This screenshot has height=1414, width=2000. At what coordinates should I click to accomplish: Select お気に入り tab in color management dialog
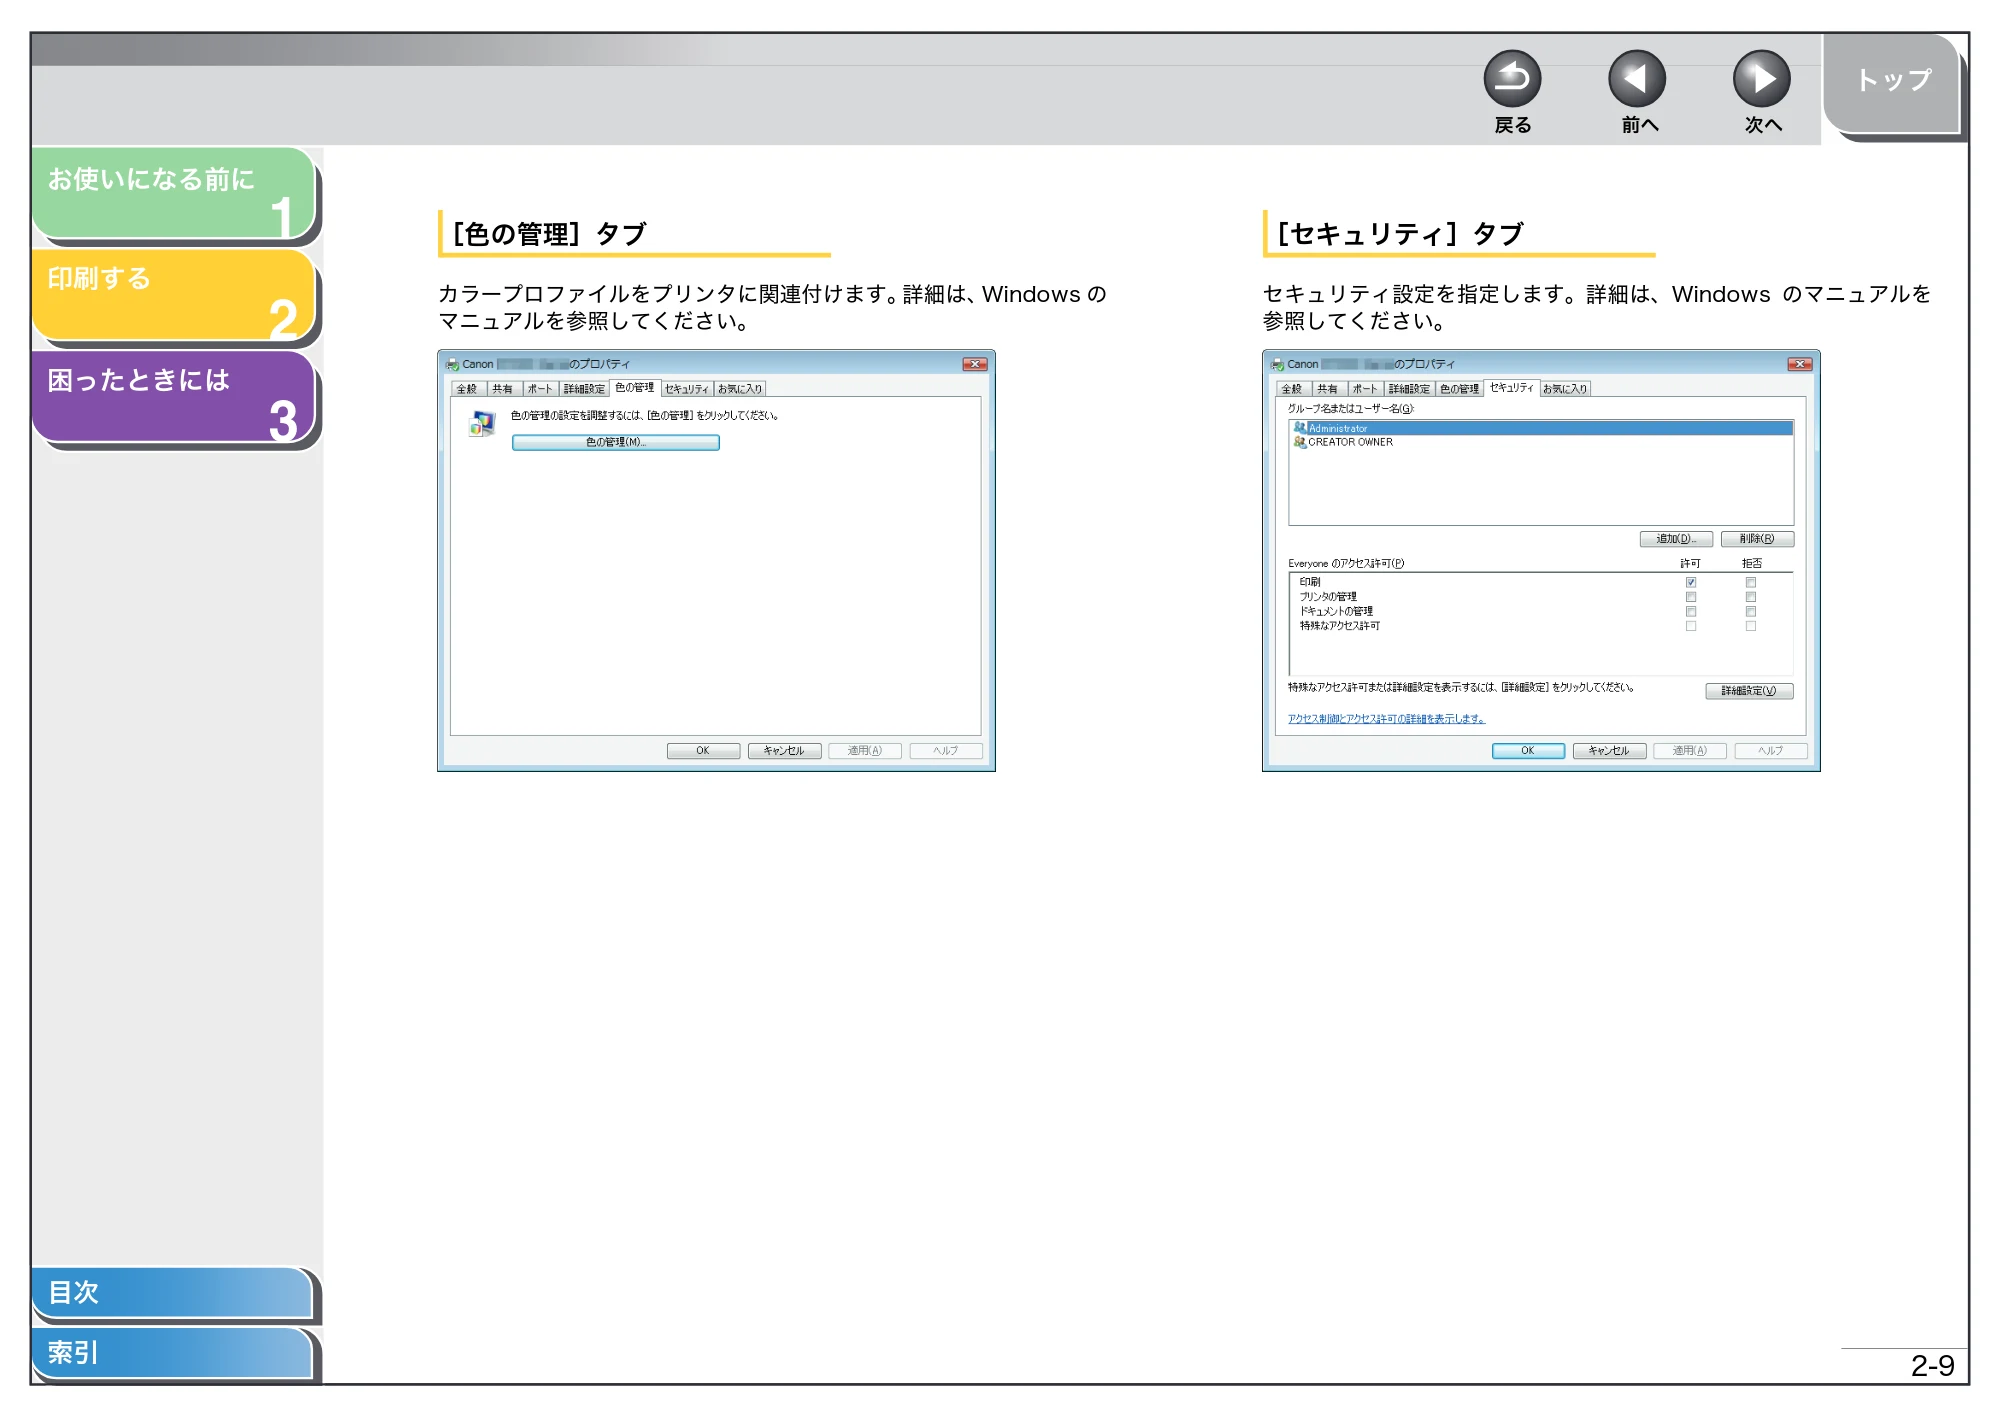coord(740,389)
